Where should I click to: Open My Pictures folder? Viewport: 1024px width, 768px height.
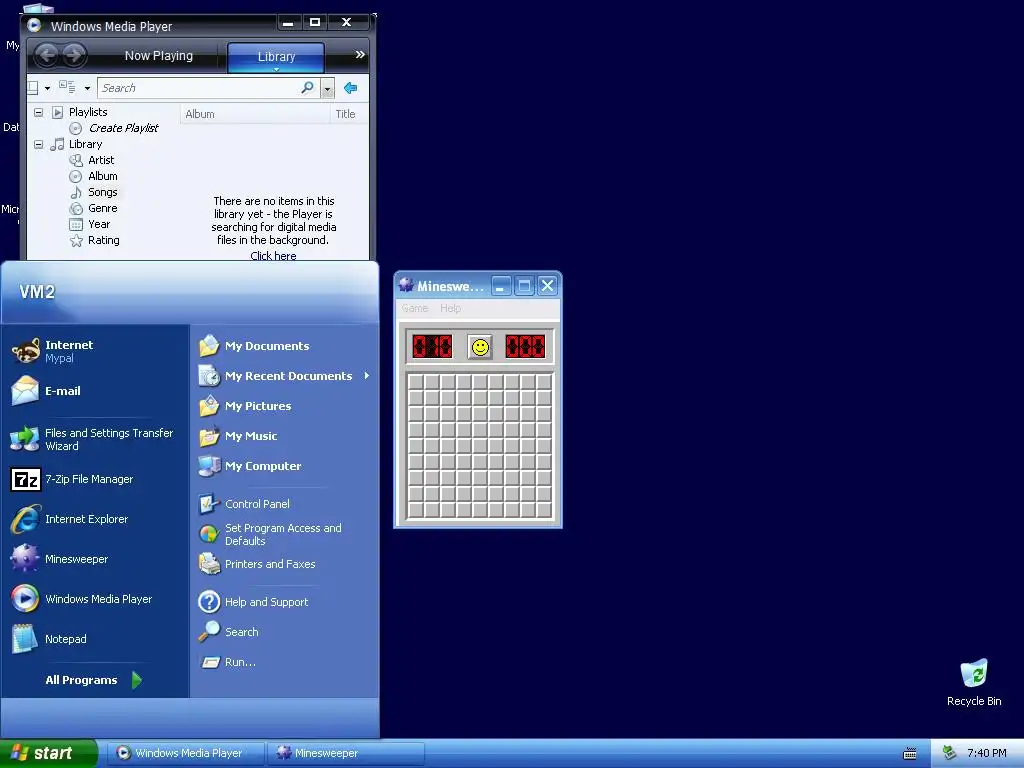click(x=284, y=406)
